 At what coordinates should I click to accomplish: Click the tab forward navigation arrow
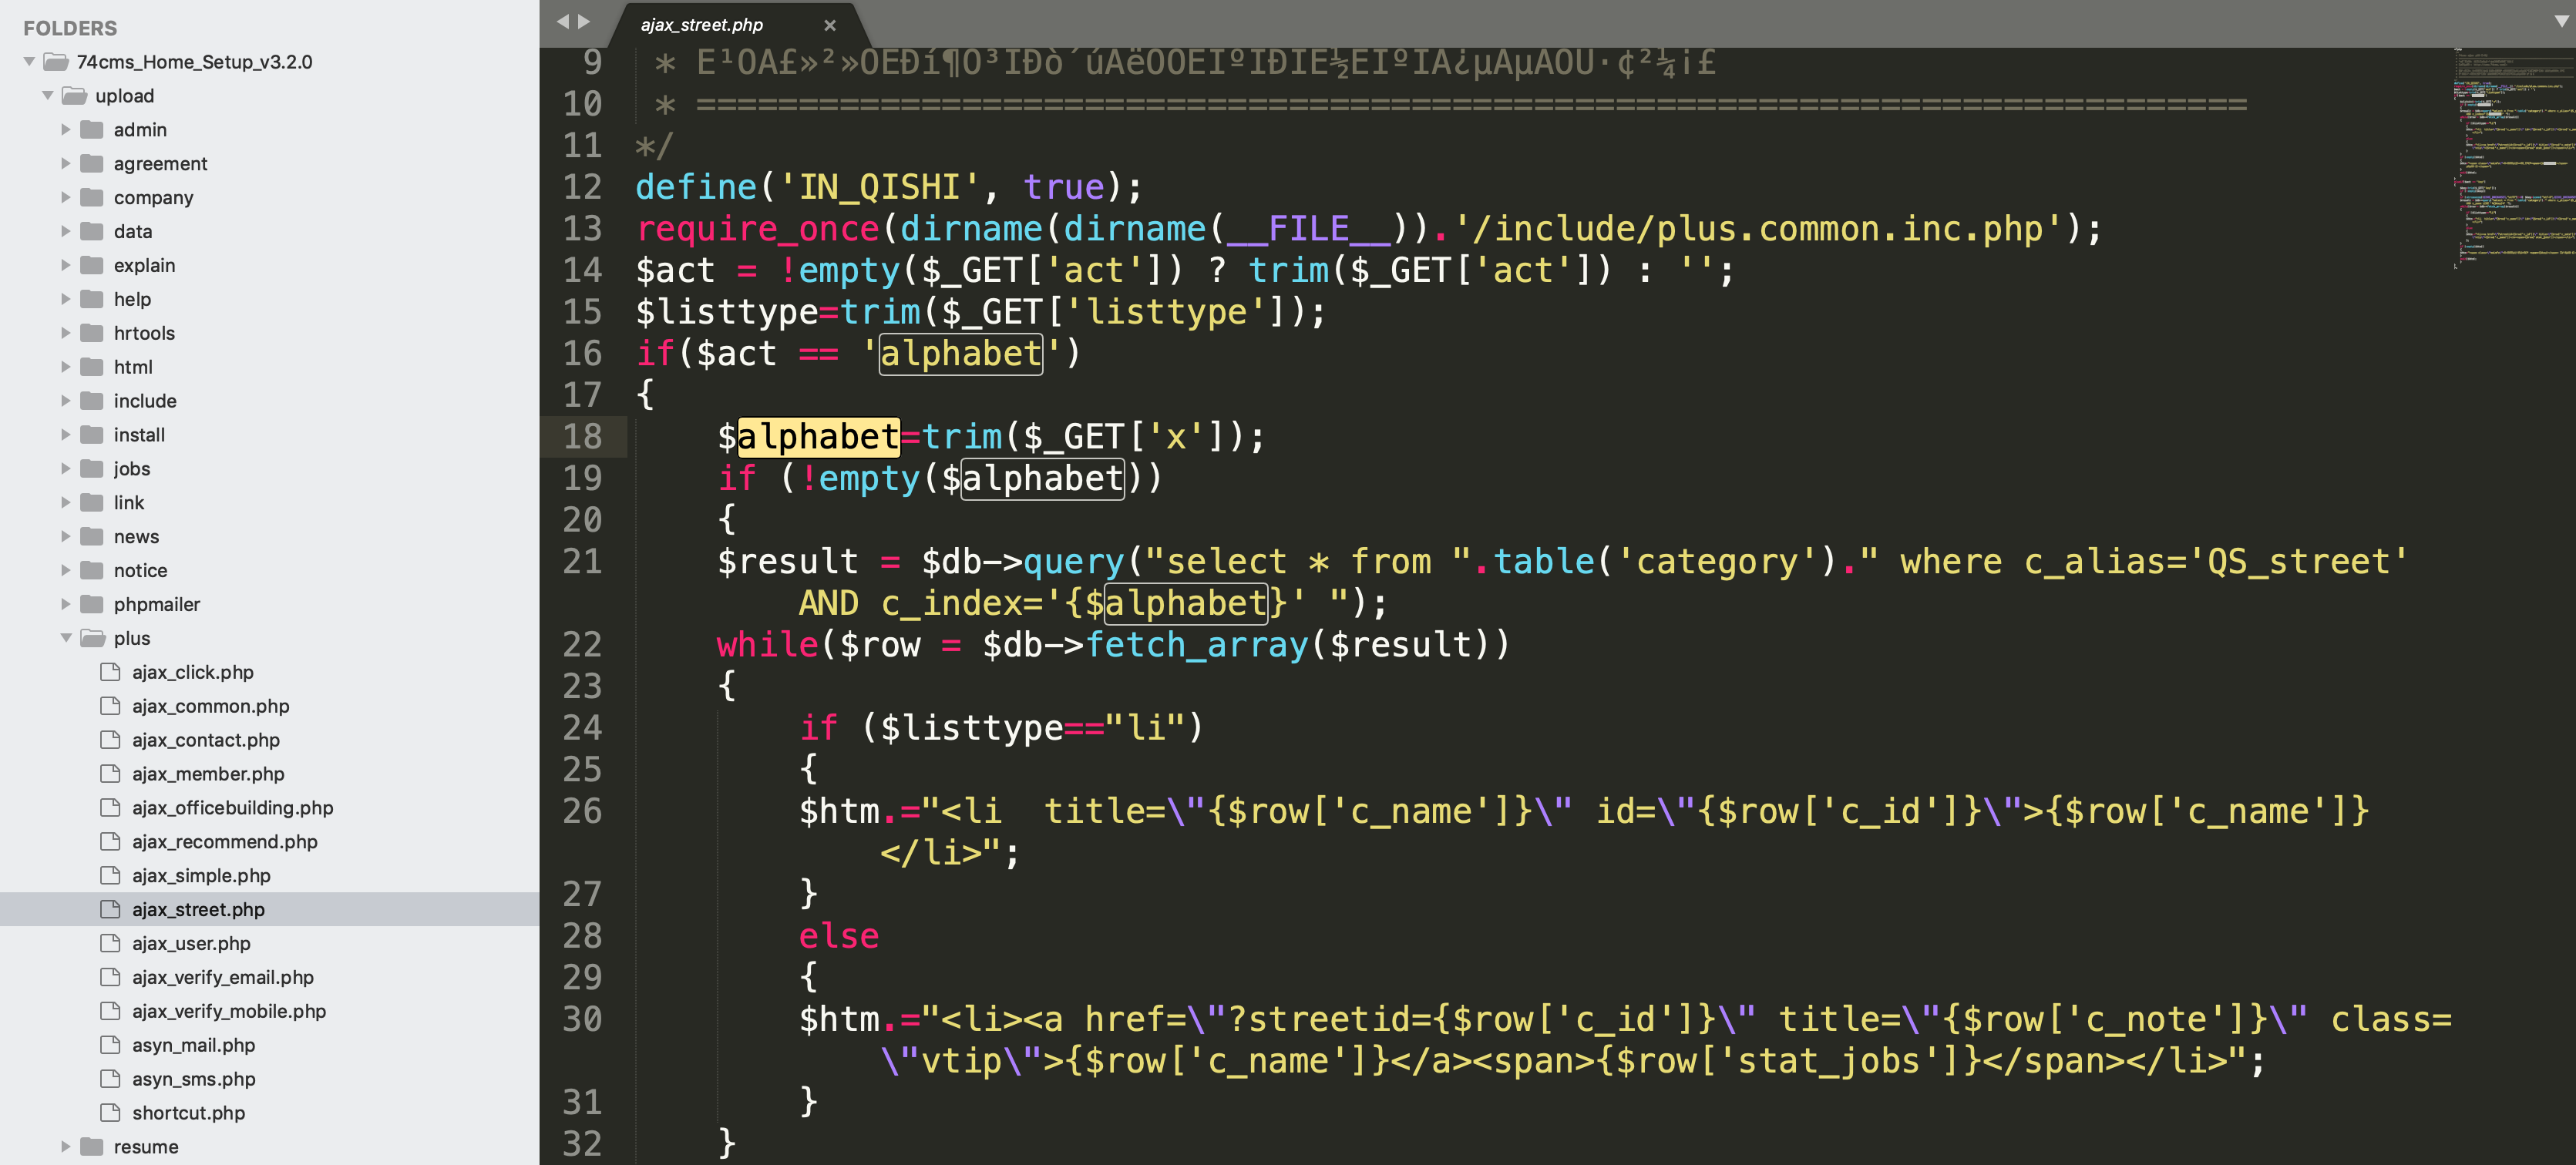(585, 21)
